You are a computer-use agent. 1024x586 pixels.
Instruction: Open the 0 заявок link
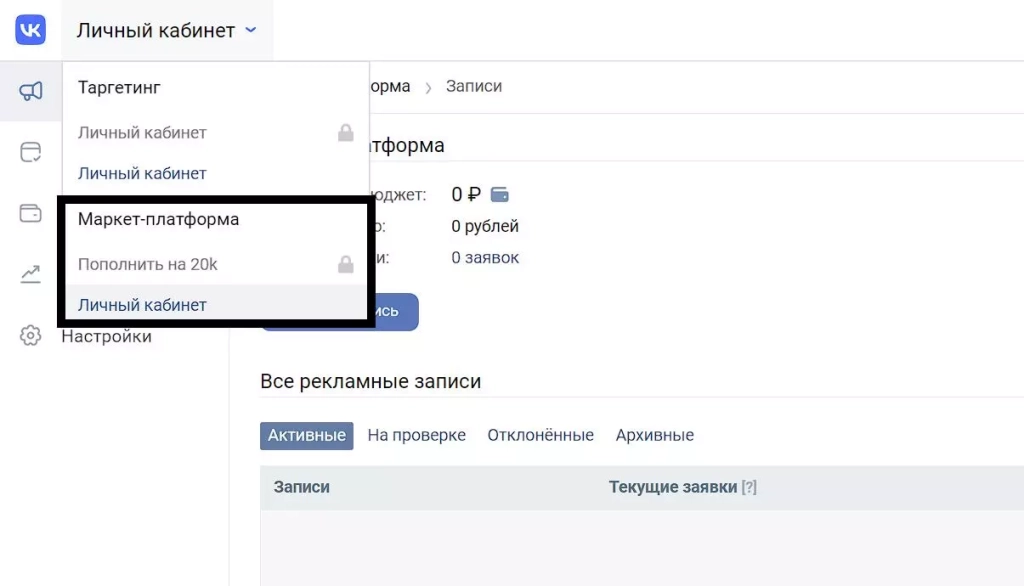485,258
